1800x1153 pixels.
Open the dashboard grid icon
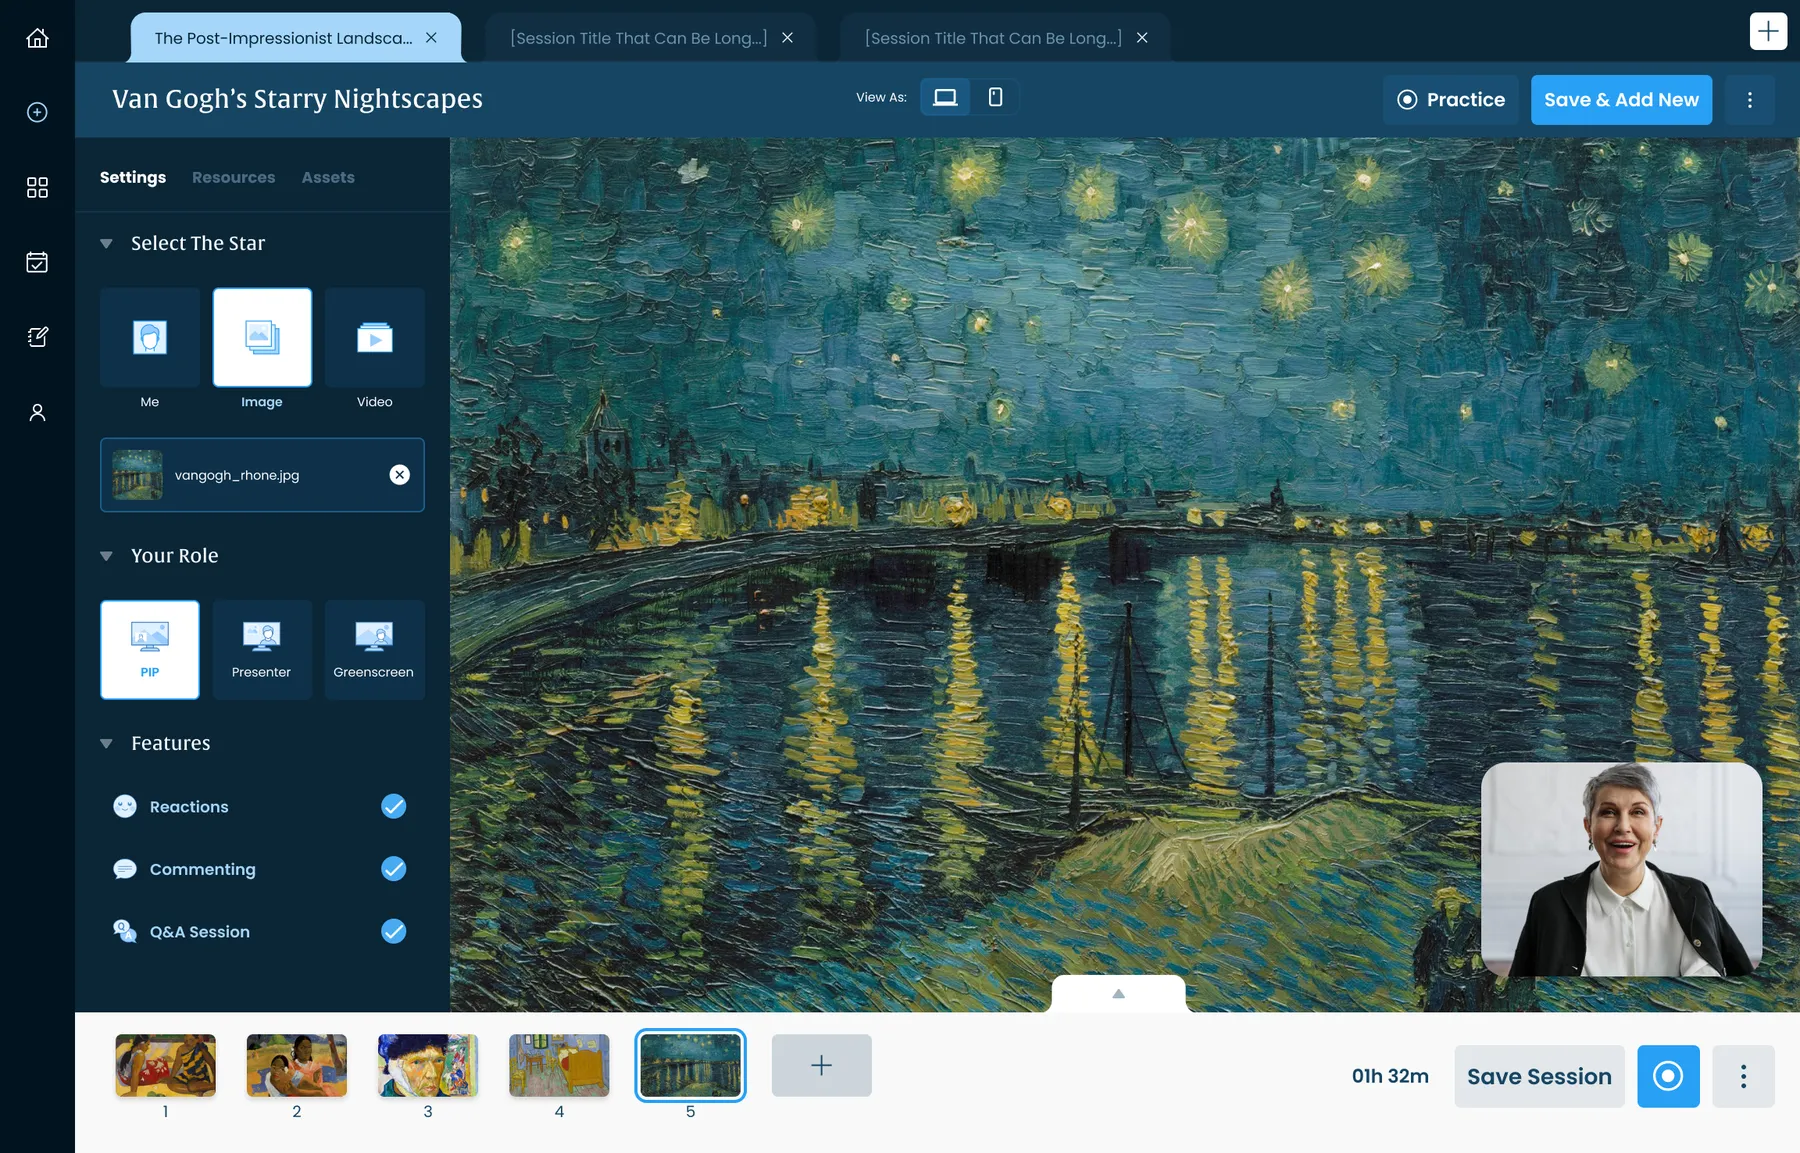tap(37, 187)
